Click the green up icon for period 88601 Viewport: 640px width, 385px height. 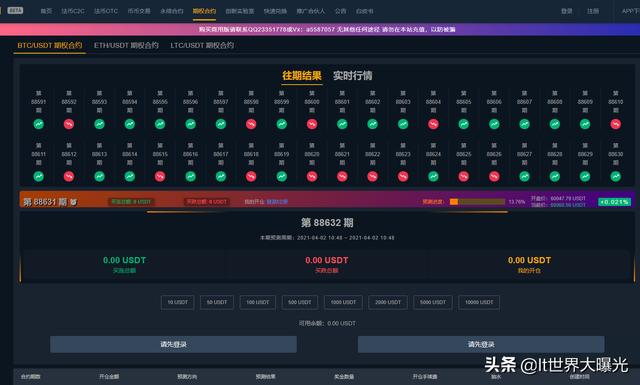click(x=342, y=124)
